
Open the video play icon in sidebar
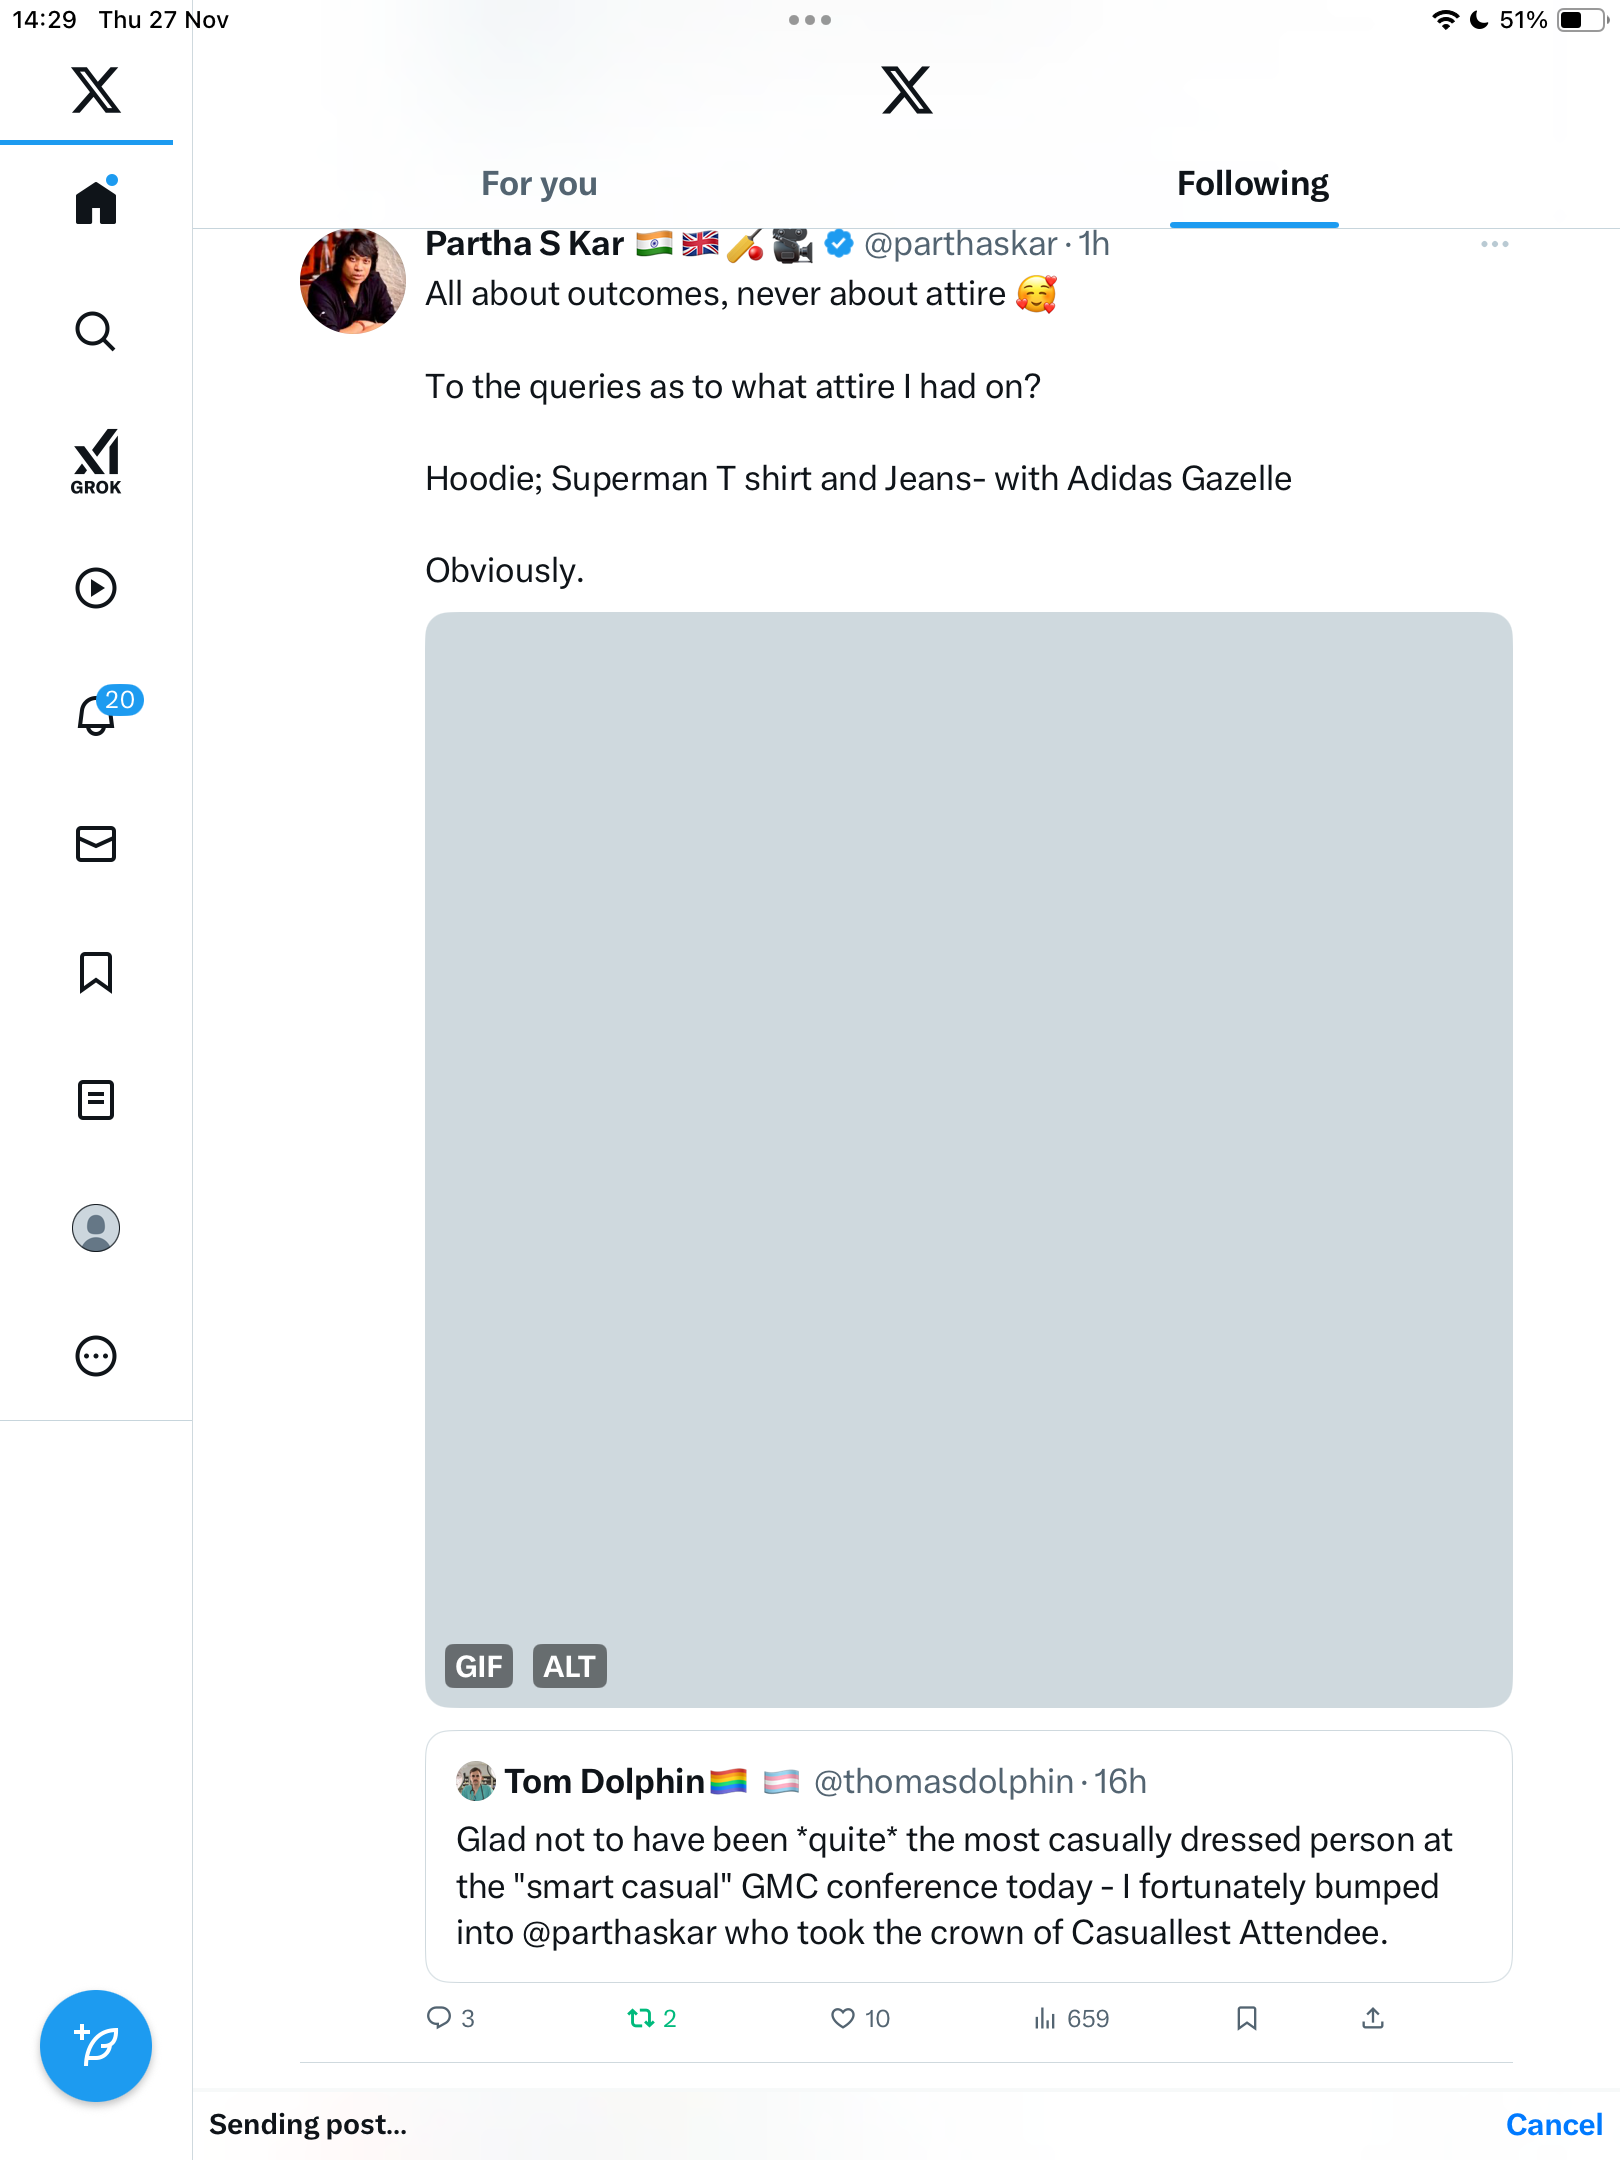96,588
